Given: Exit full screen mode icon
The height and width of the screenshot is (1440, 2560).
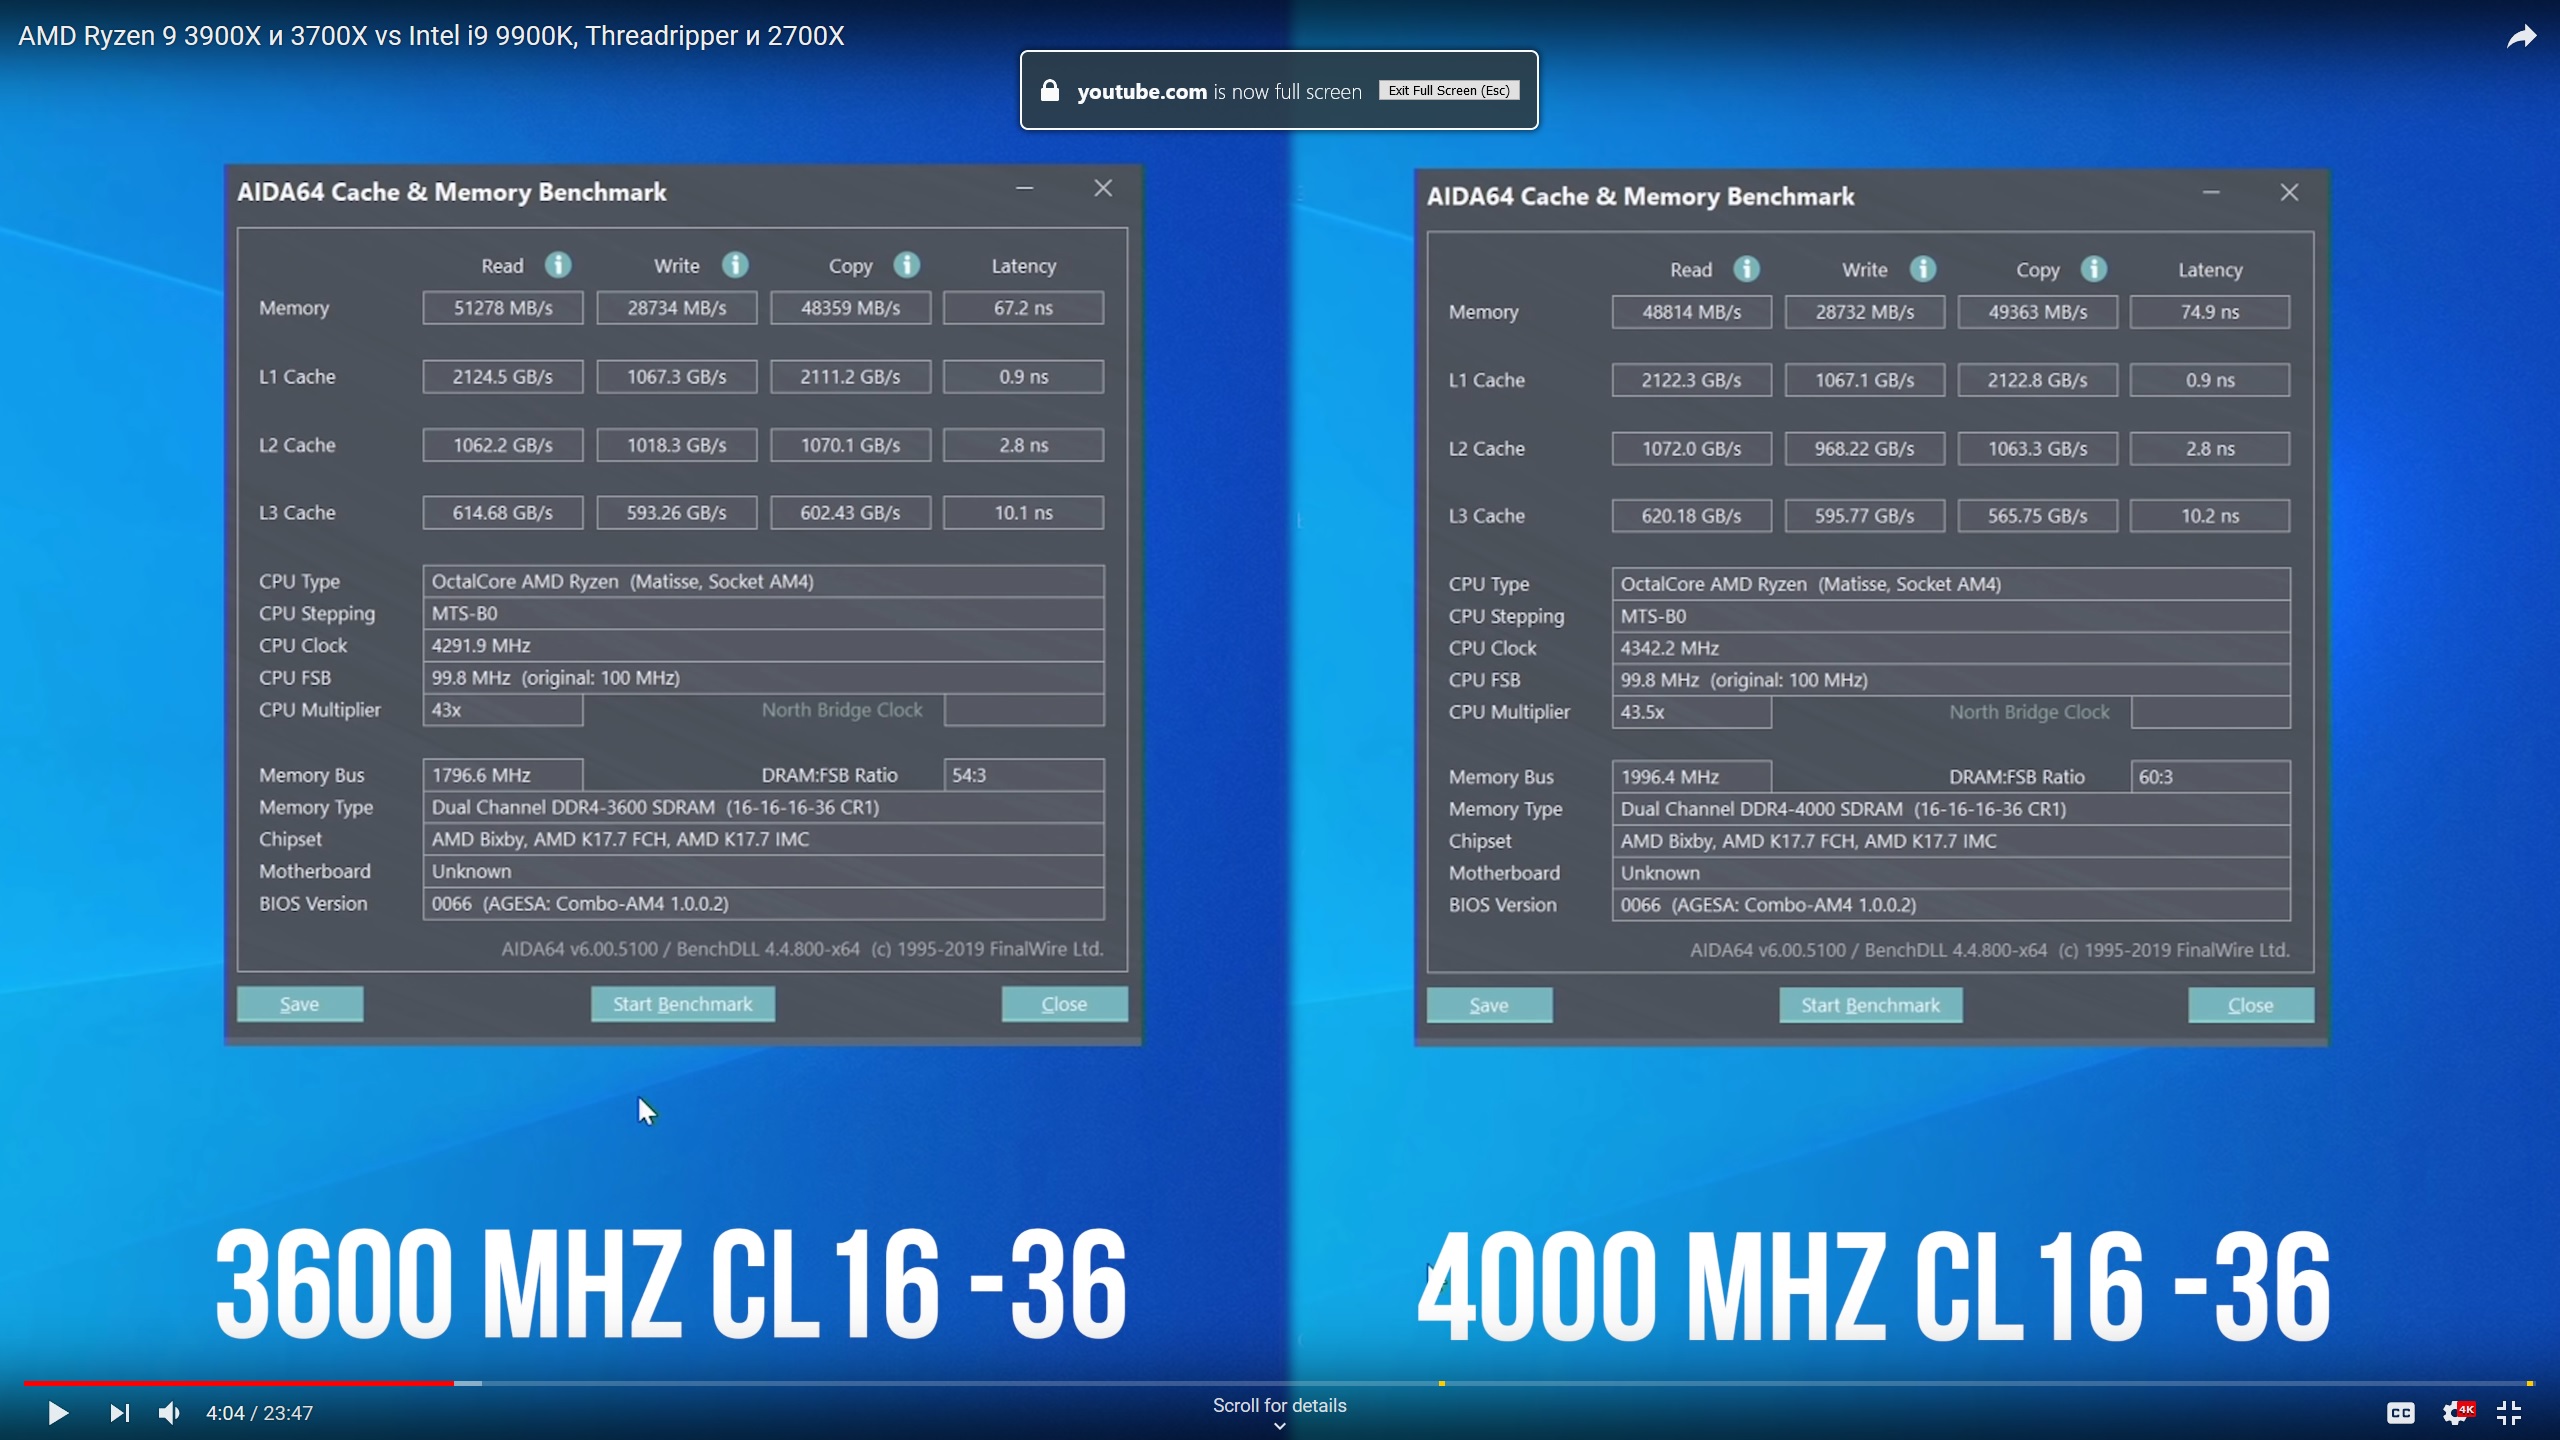Looking at the screenshot, I should [x=2509, y=1413].
